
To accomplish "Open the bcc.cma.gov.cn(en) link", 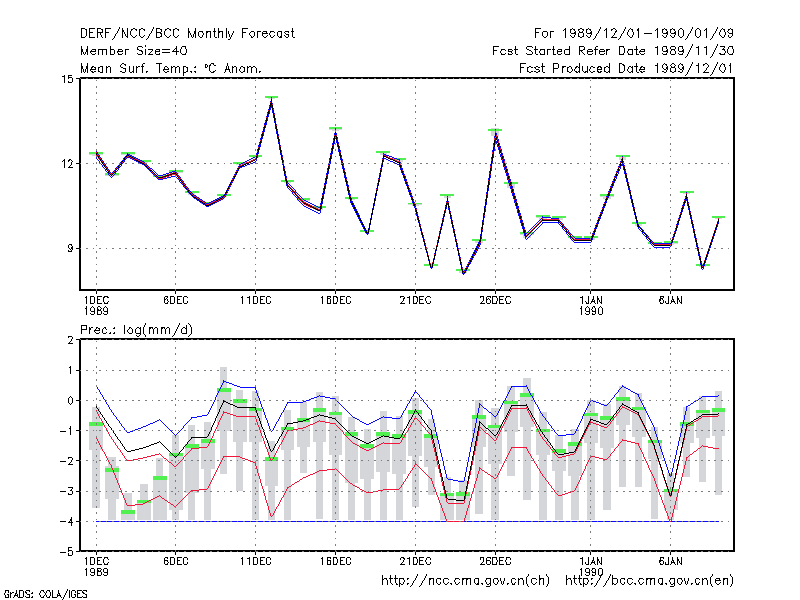I will 649,581.
